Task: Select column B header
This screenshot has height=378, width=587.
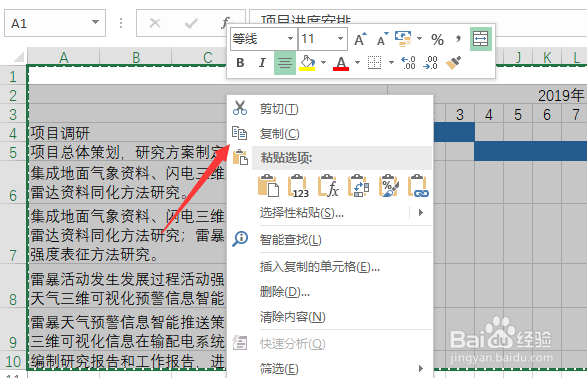Action: pos(136,57)
